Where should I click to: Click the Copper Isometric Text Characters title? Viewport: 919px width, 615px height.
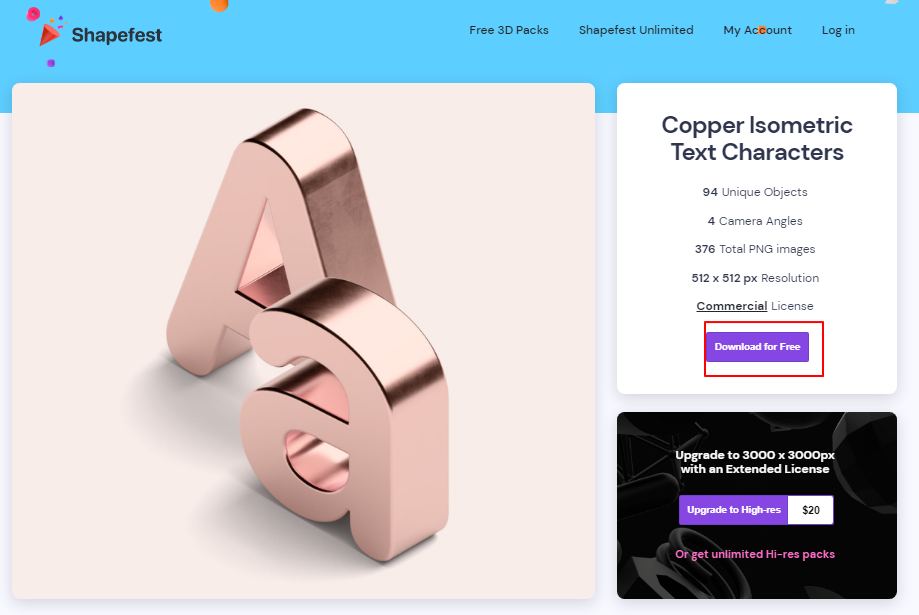click(x=757, y=138)
